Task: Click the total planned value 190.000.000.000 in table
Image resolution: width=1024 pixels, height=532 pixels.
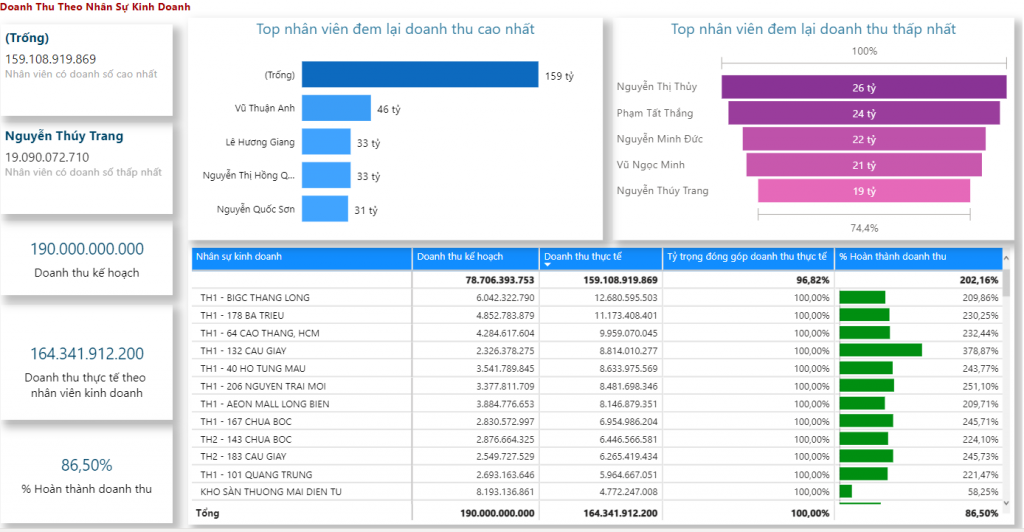Action: click(x=497, y=513)
